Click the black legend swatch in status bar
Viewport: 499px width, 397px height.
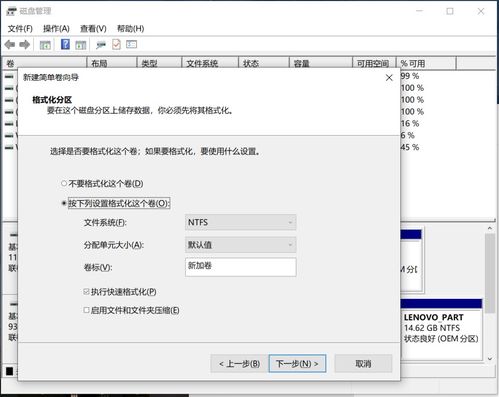tap(10, 371)
